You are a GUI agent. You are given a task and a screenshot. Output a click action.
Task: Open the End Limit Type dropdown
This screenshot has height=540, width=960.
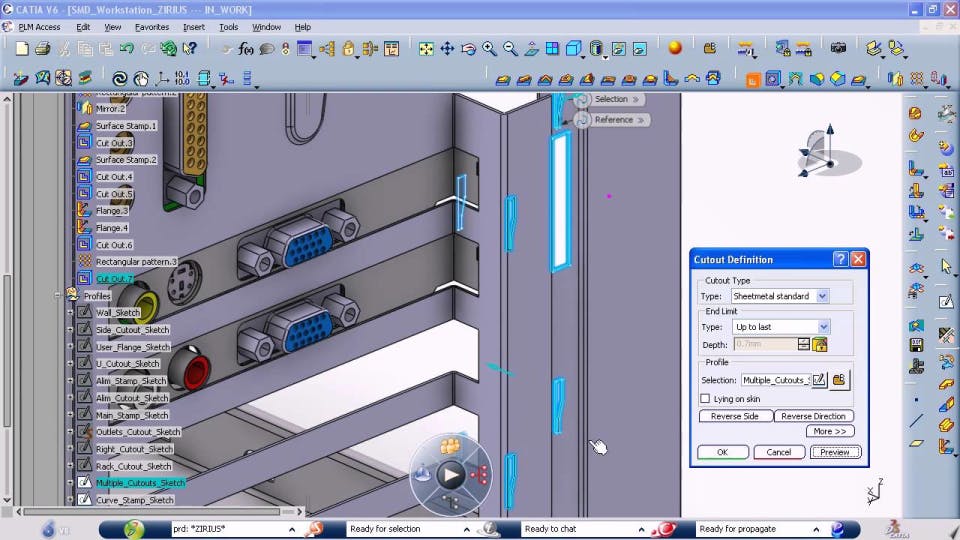click(823, 327)
